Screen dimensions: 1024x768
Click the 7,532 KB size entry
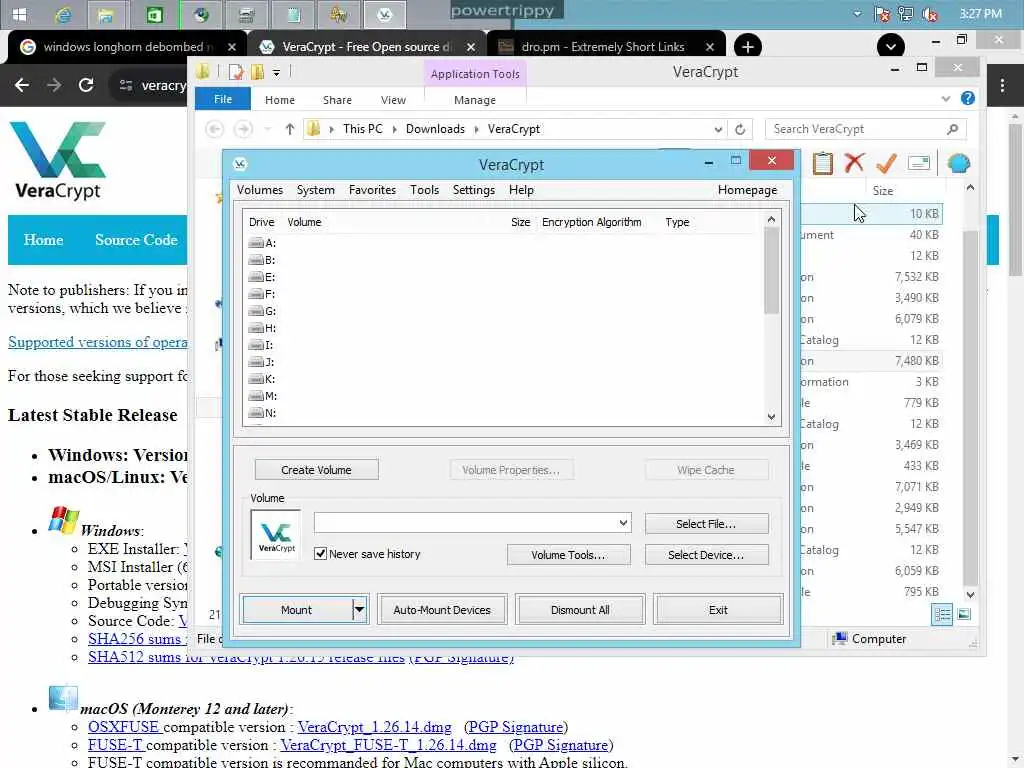(x=916, y=277)
